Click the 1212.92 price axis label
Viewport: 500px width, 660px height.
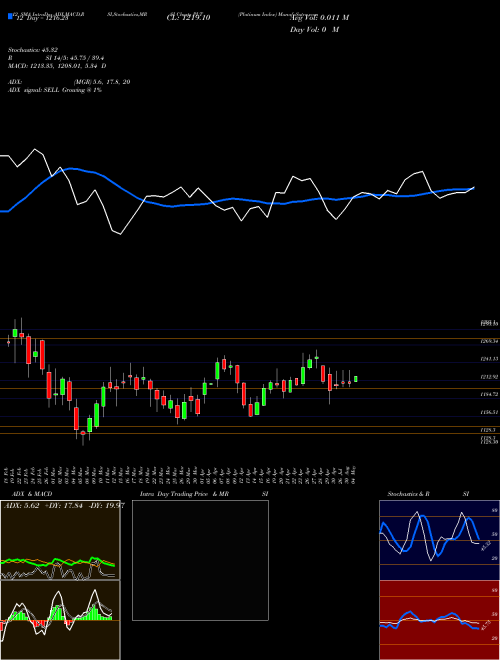coord(490,377)
